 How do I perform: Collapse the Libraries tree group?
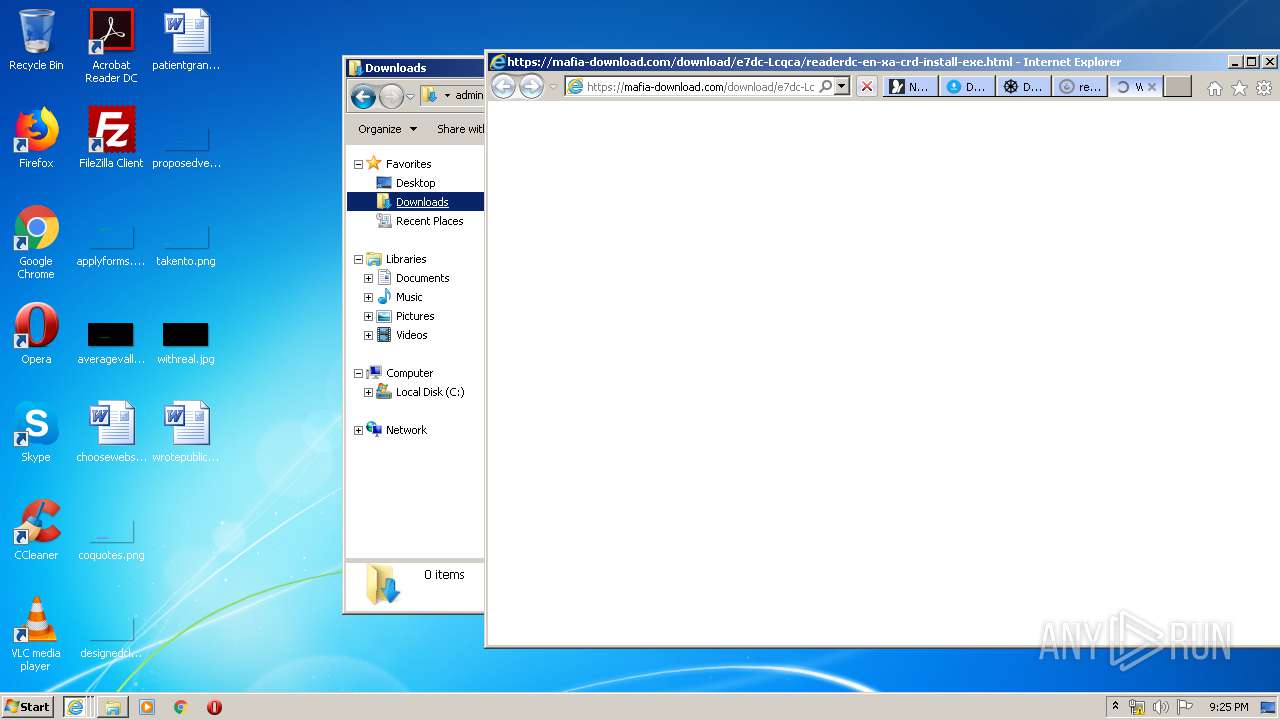[358, 259]
